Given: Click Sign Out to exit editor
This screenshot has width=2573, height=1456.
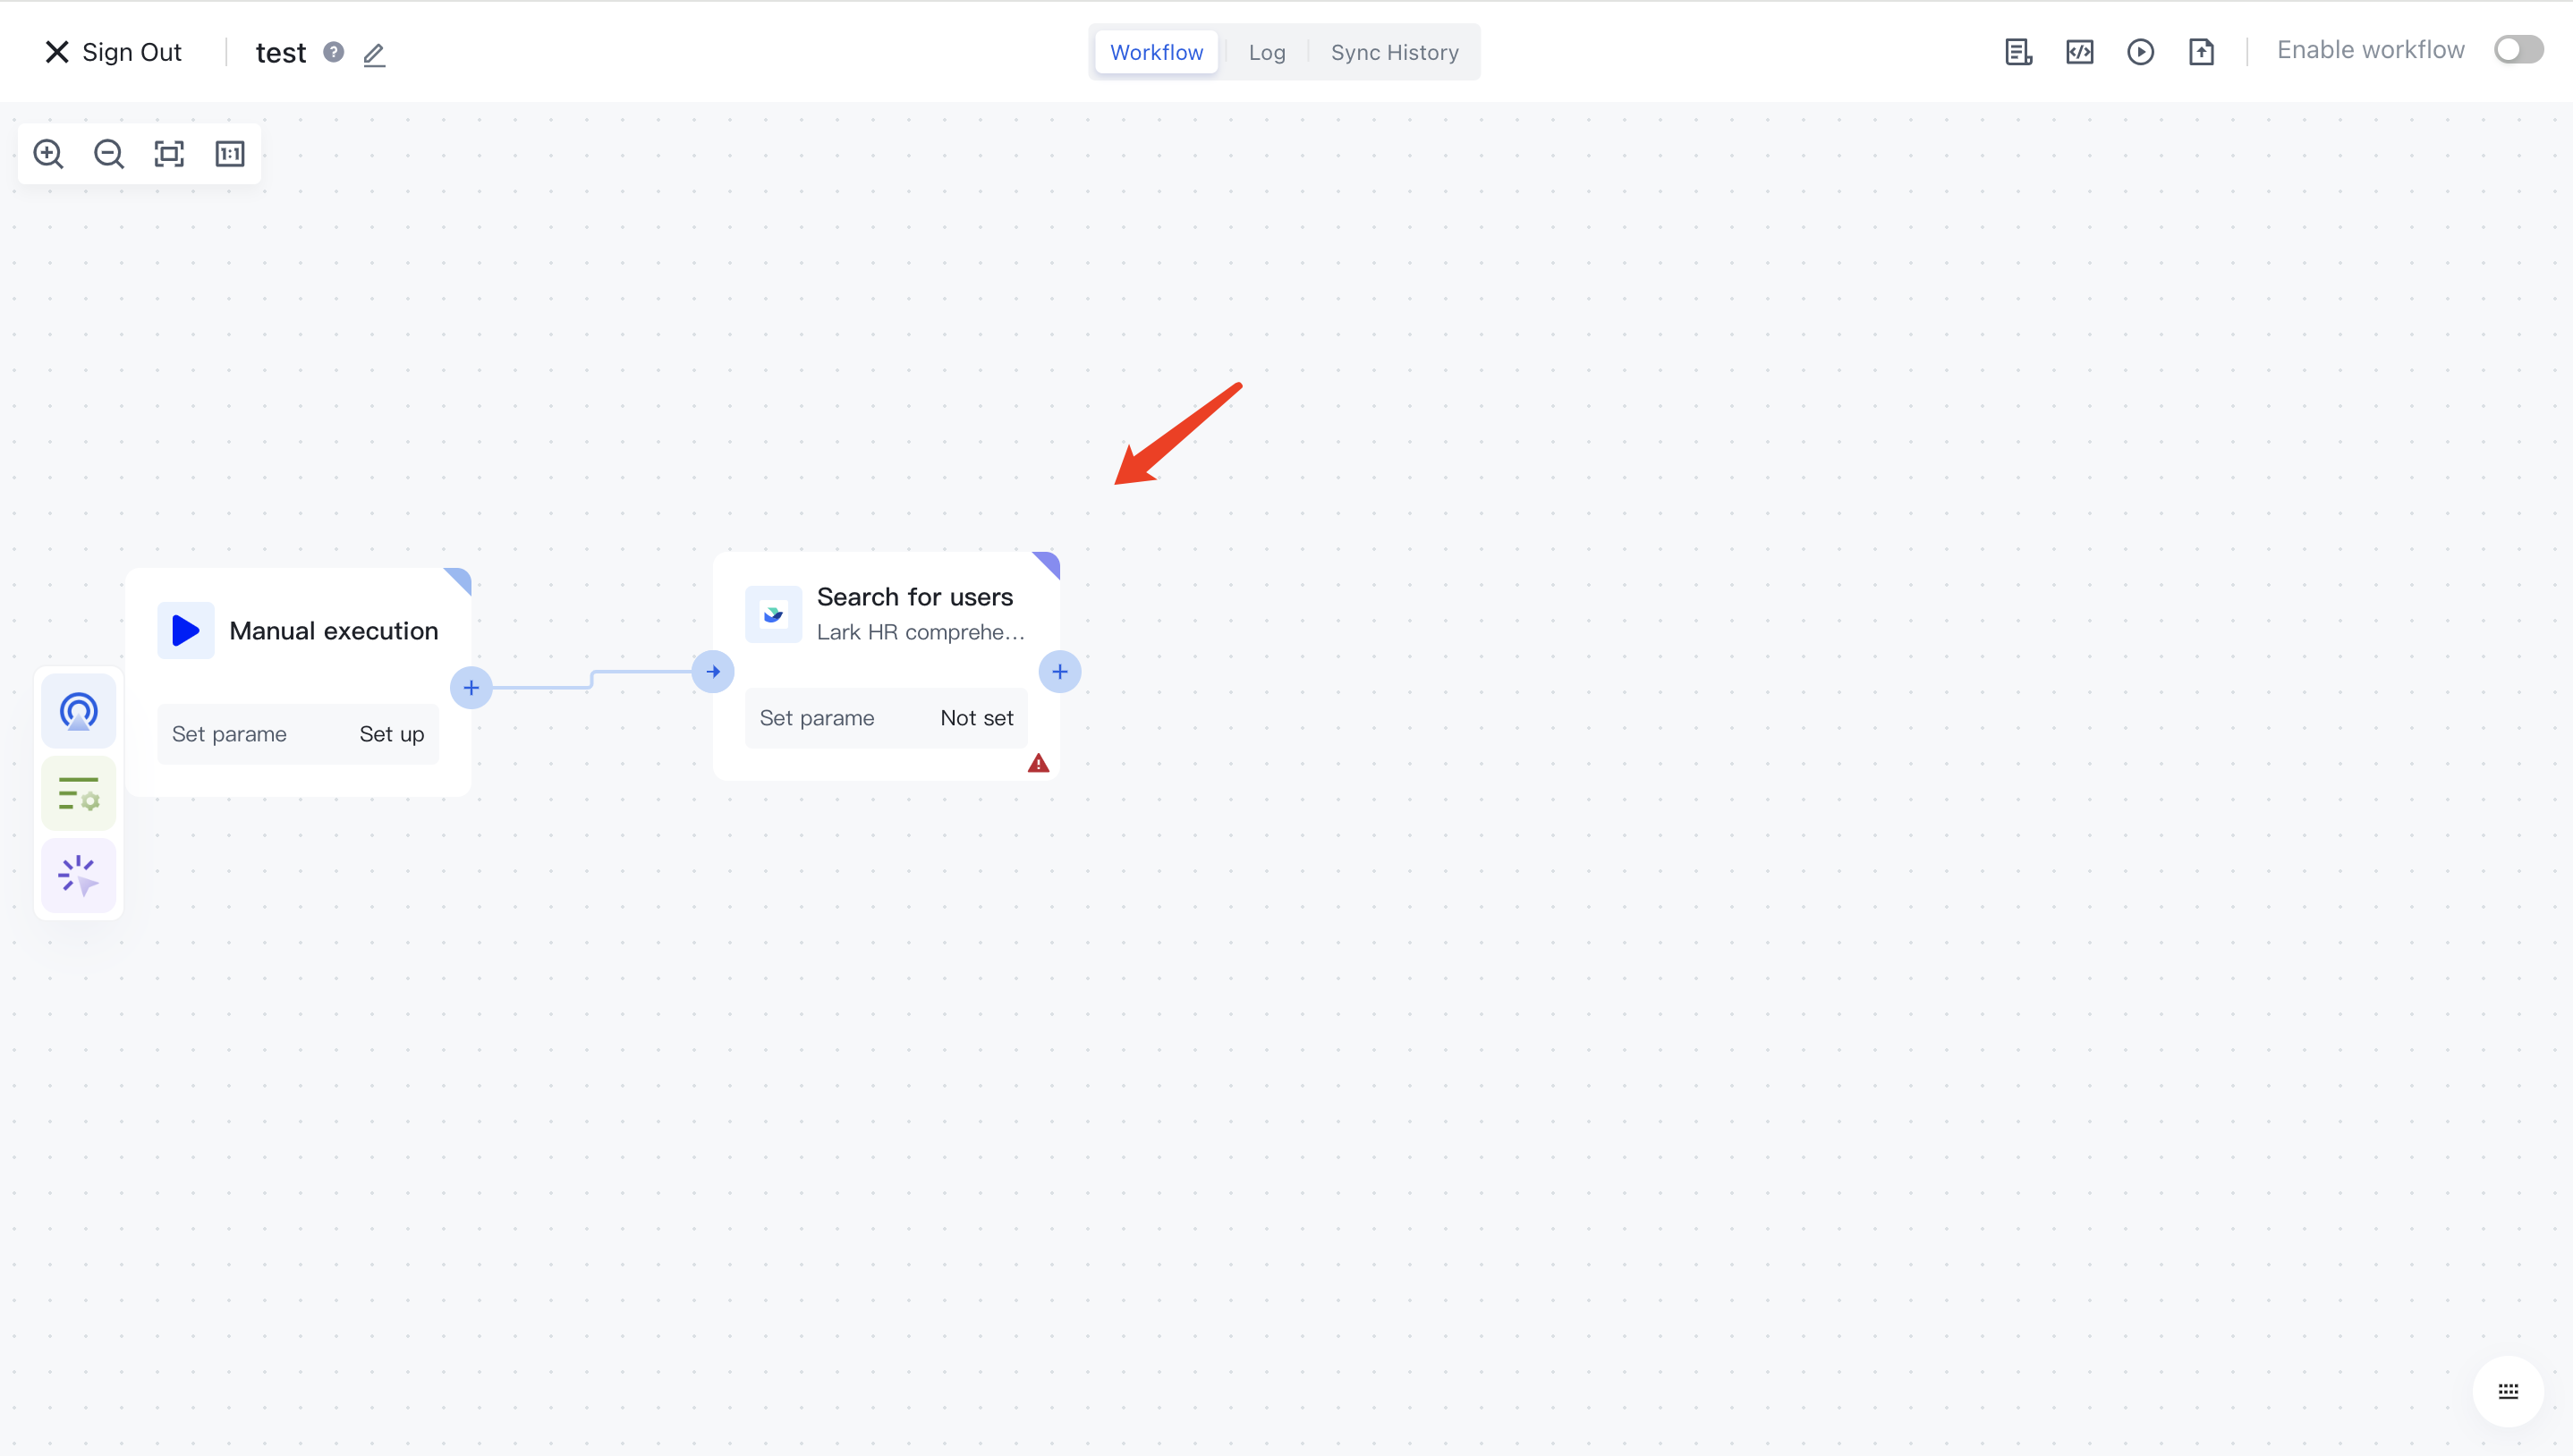Looking at the screenshot, I should (113, 52).
